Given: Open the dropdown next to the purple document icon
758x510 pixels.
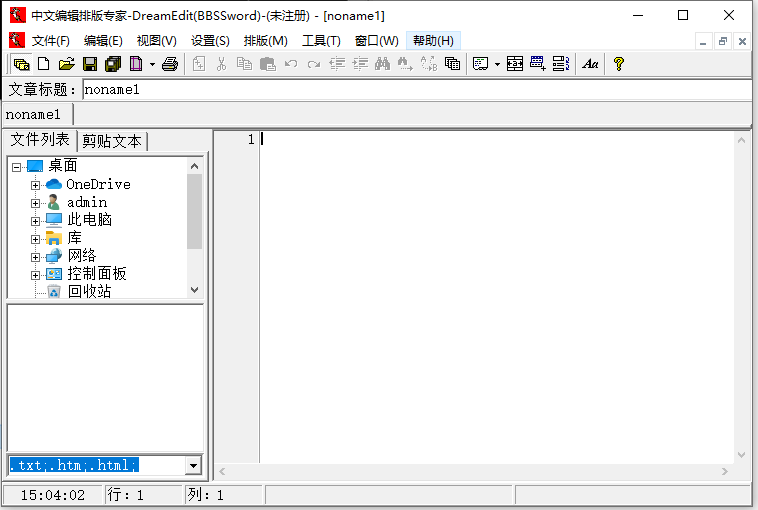Looking at the screenshot, I should click(152, 64).
